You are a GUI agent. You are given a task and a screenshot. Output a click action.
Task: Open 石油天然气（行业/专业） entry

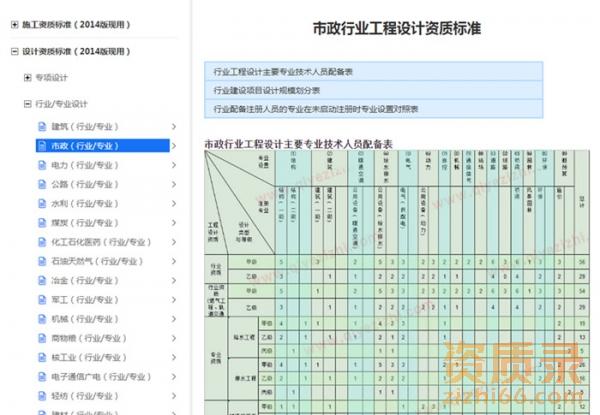(x=98, y=262)
